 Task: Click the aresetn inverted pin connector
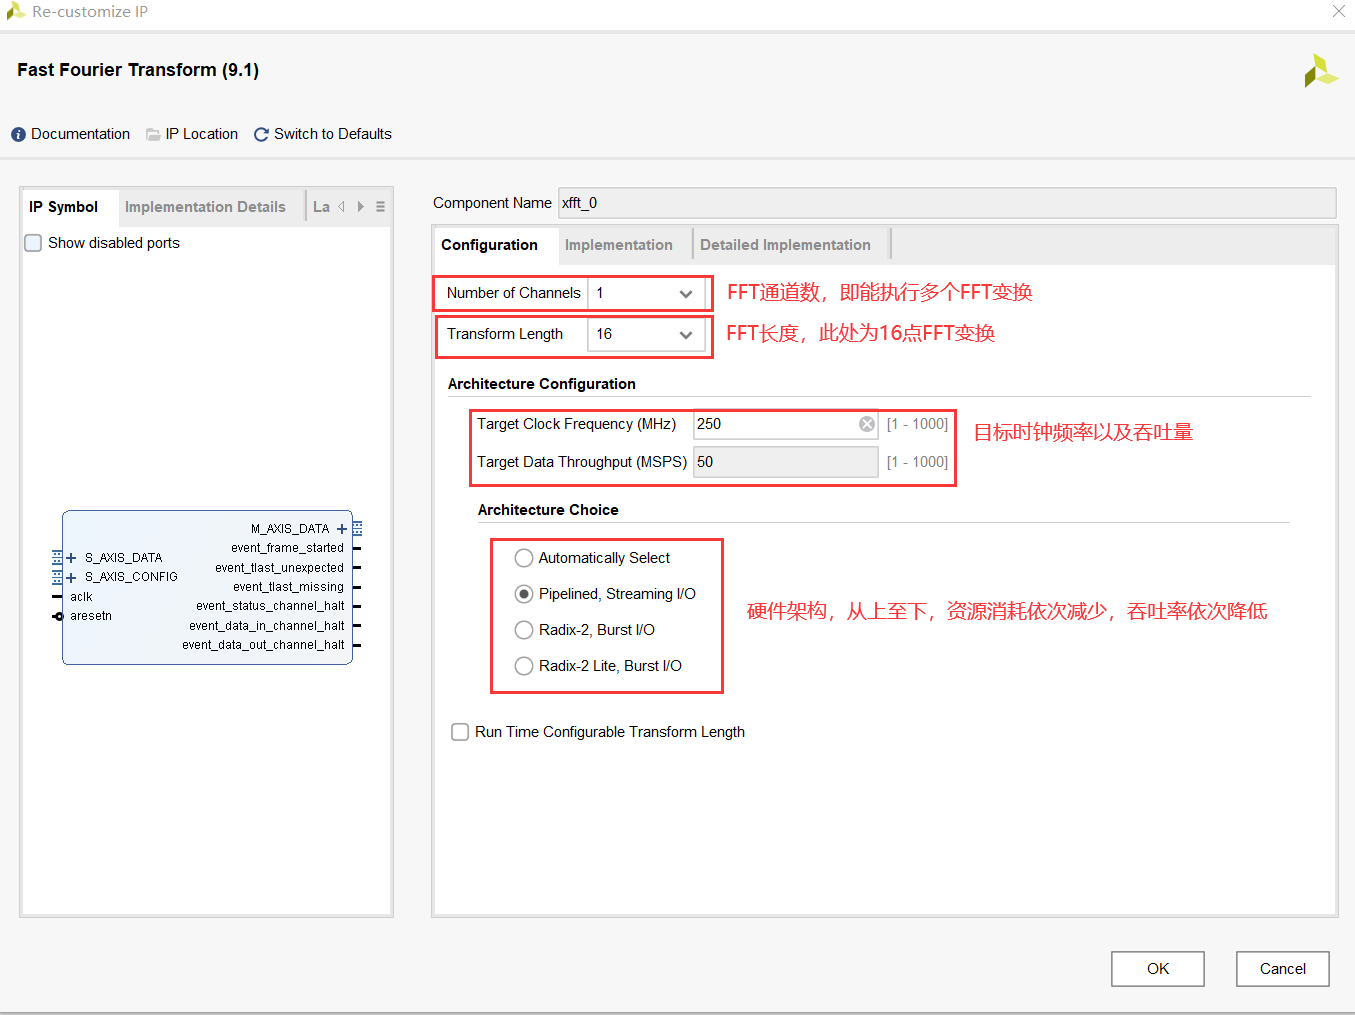point(57,616)
